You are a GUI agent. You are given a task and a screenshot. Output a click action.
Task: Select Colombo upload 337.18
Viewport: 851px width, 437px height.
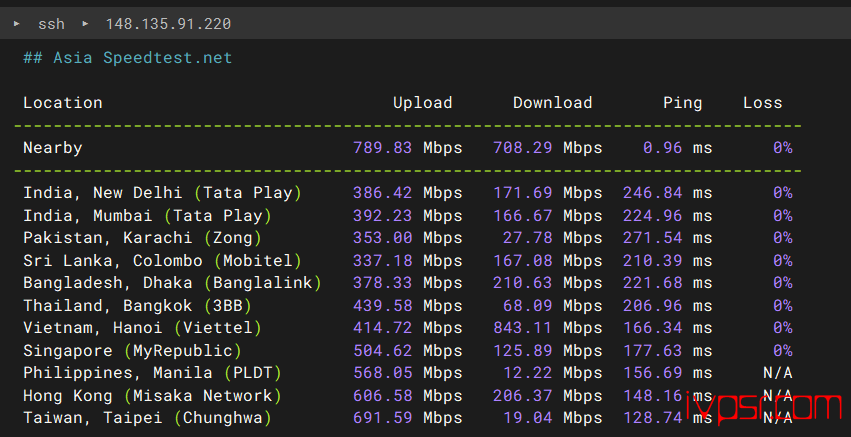pyautogui.click(x=383, y=261)
